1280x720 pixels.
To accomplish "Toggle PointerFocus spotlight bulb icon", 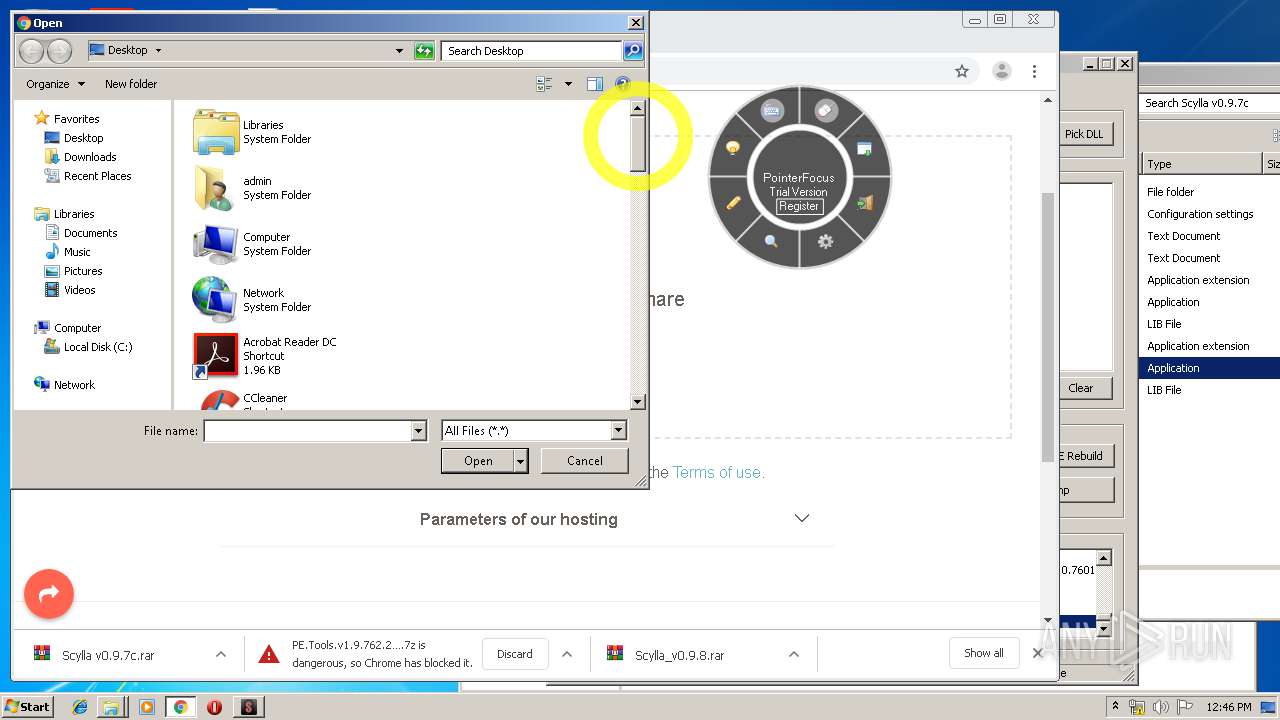I will click(733, 148).
